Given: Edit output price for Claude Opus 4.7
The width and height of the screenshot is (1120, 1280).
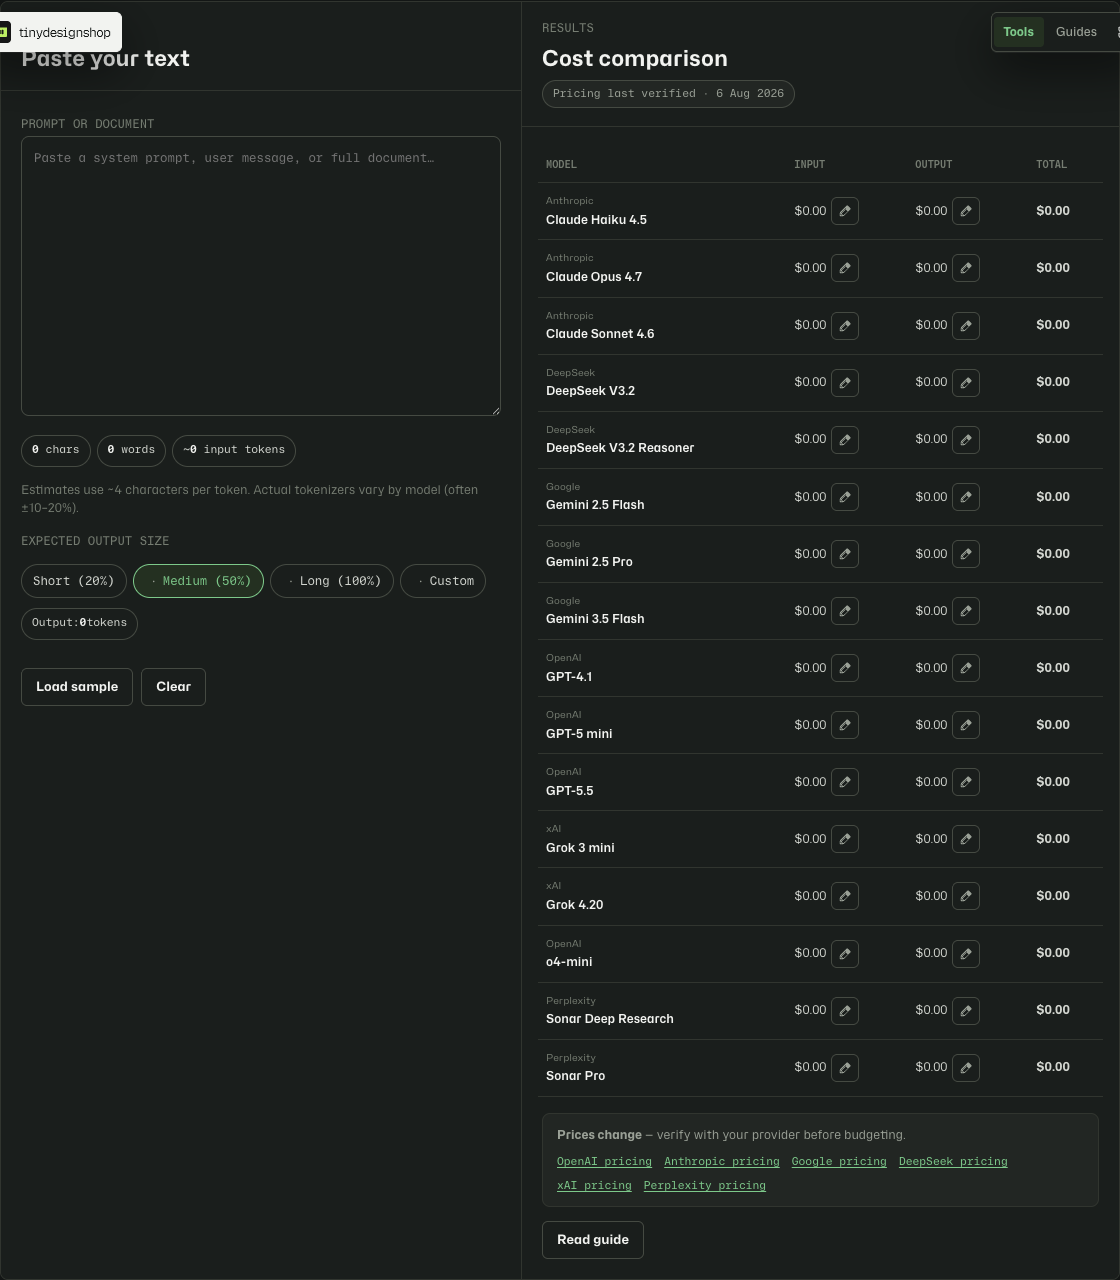Looking at the screenshot, I should point(966,268).
